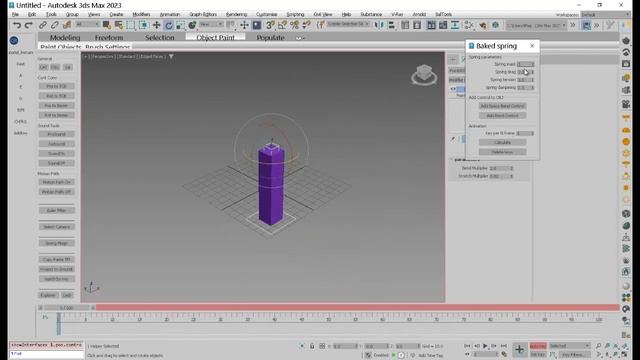Toggle the Spinner Snap button

(306, 25)
